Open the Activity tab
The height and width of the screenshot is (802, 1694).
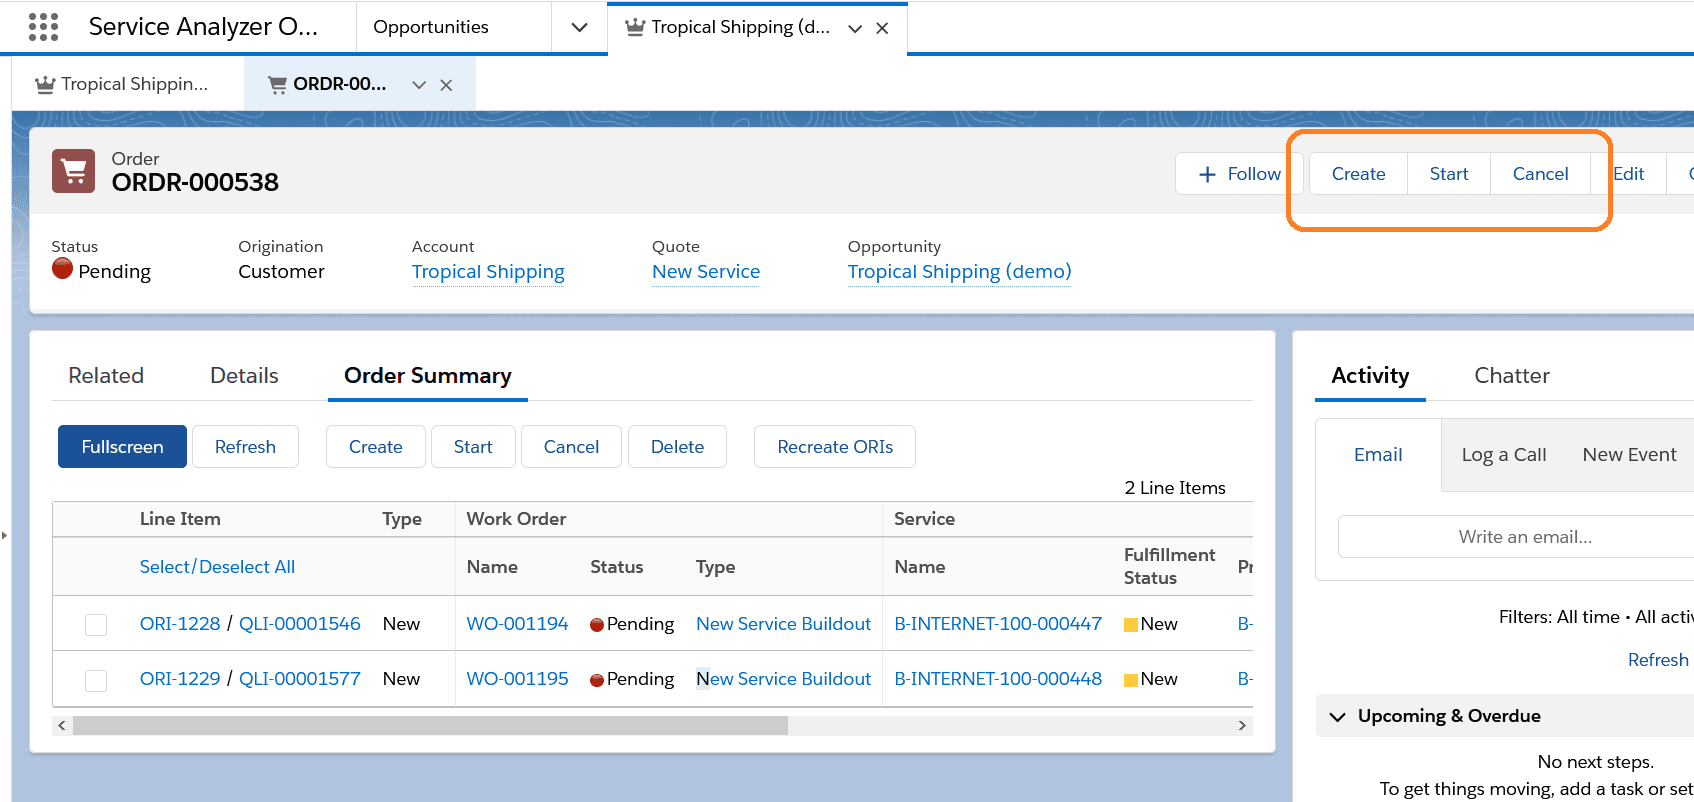[x=1370, y=375]
